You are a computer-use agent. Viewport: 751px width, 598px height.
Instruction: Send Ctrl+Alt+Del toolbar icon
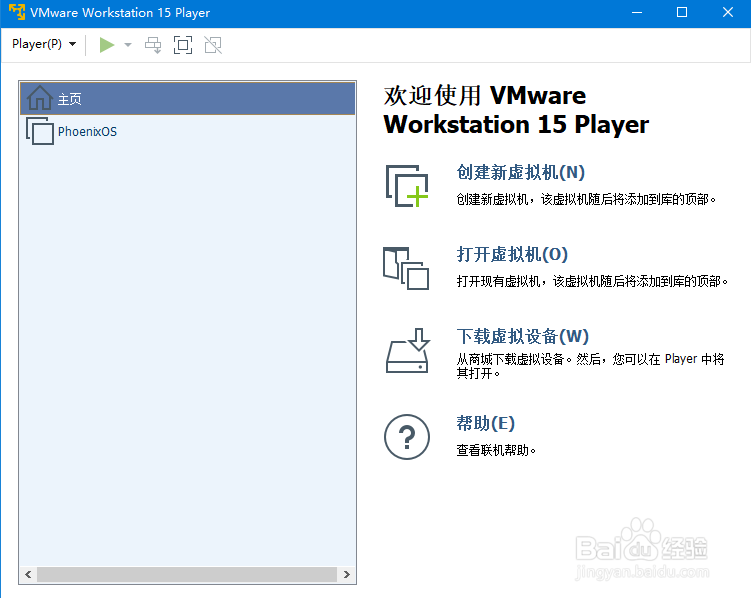coord(153,45)
